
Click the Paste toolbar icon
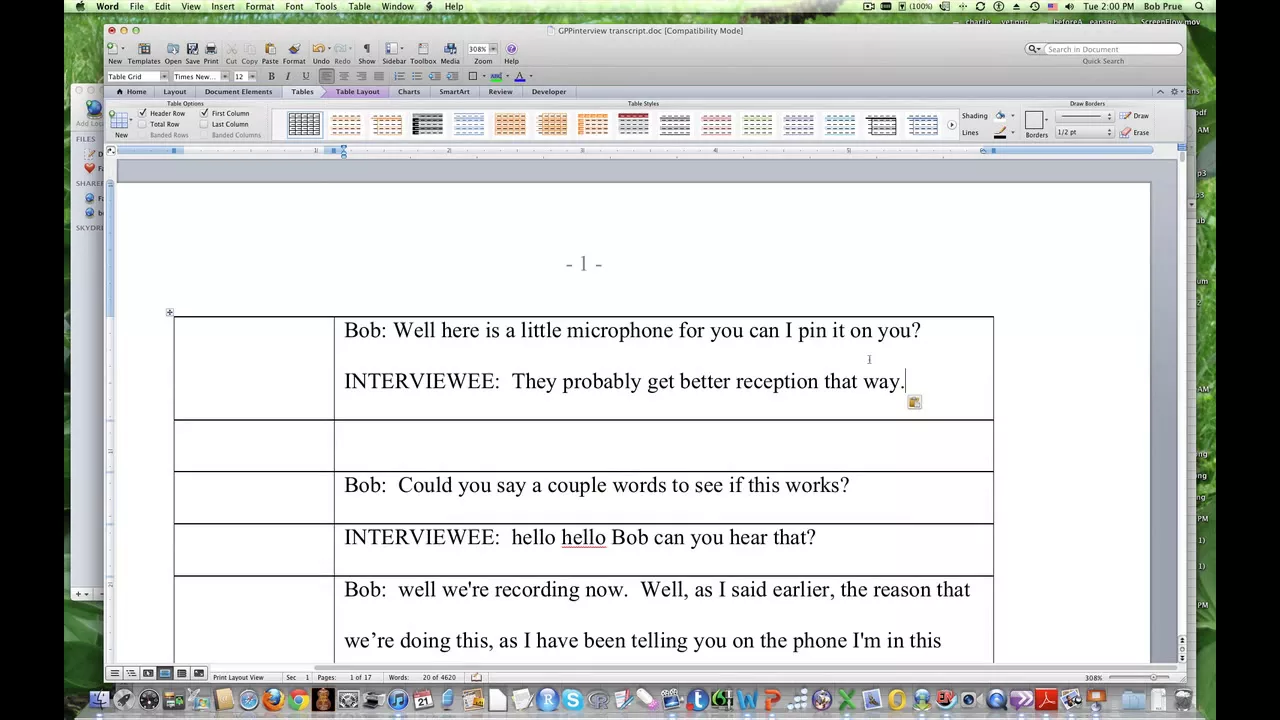point(270,49)
